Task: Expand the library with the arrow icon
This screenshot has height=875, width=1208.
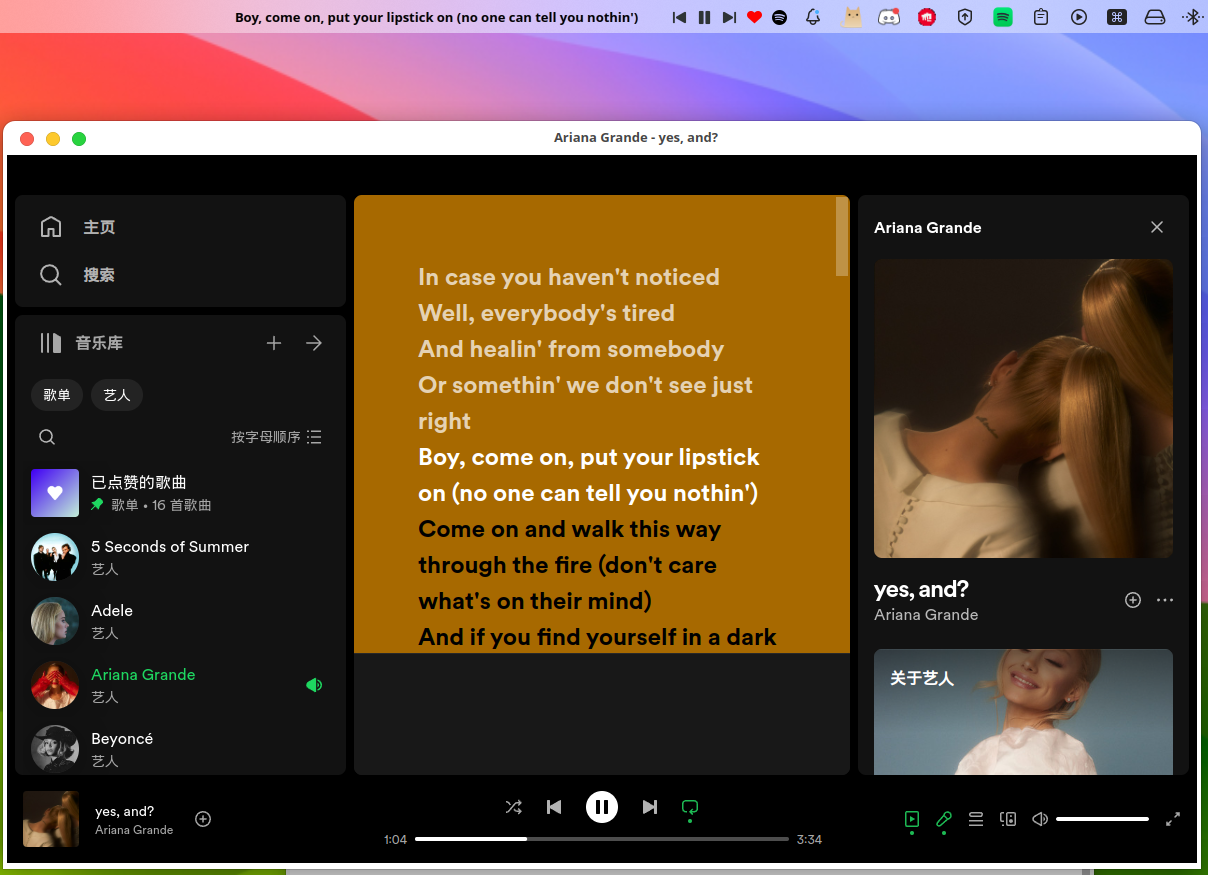Action: click(314, 343)
